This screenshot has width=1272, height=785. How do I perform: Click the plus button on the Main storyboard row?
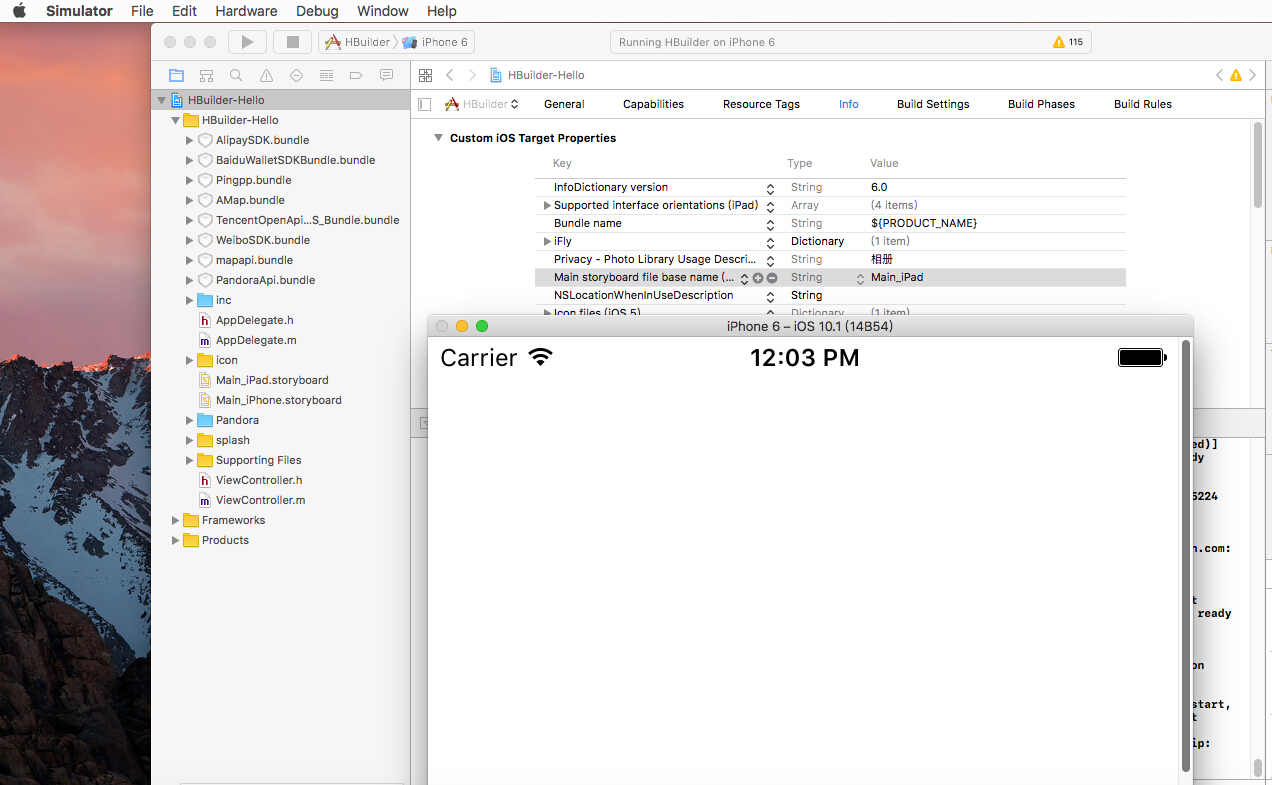(758, 278)
